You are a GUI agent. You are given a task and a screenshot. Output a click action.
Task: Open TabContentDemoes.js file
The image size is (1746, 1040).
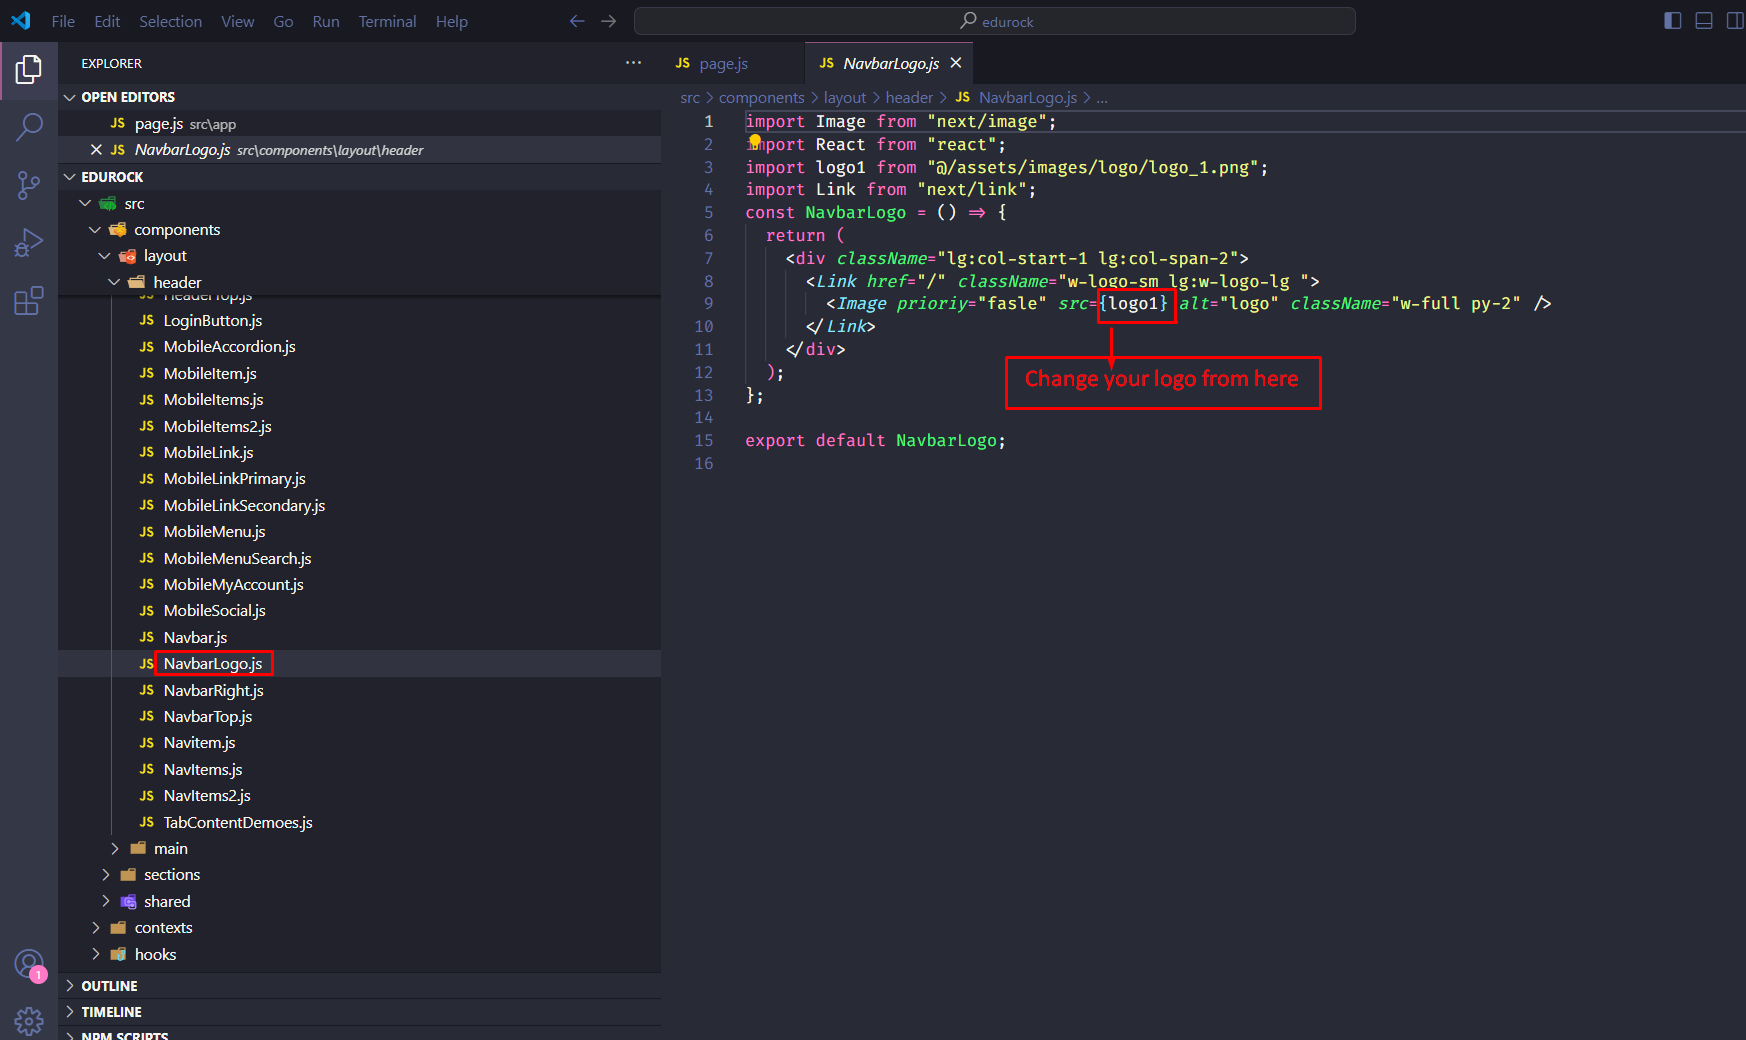click(x=359, y=822)
